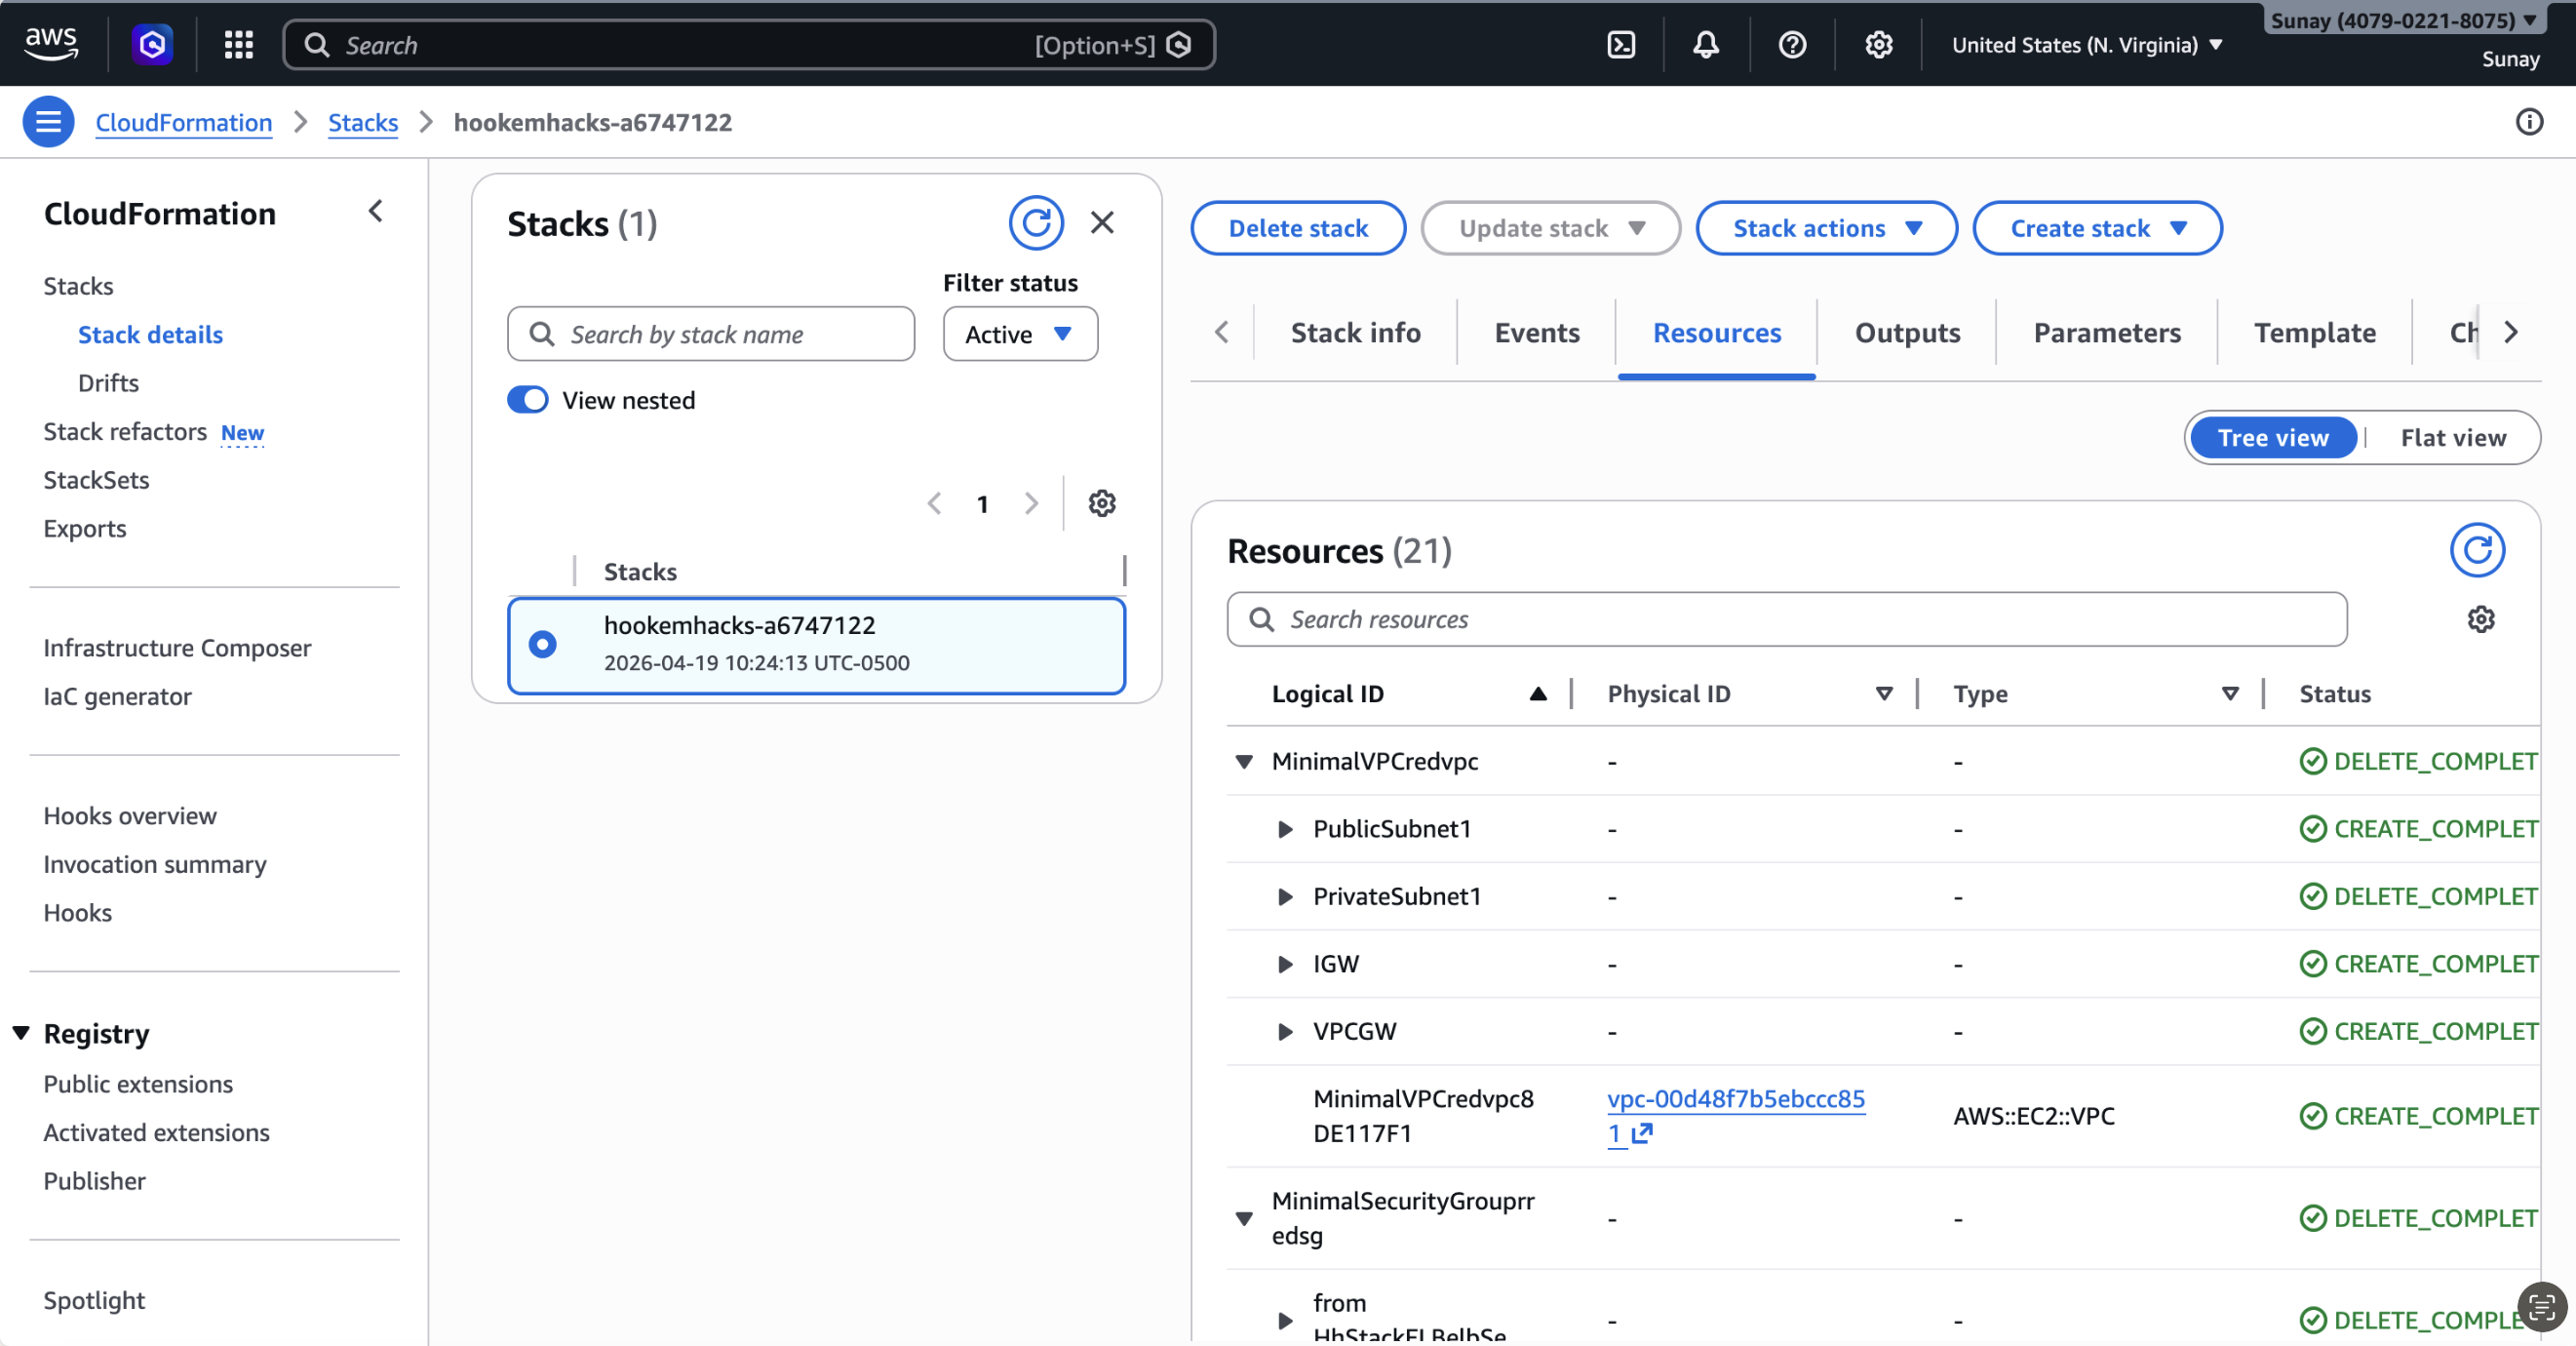Viewport: 2576px width, 1346px height.
Task: Select the hookemhacks-a6747122 stack radio button
Action: tap(543, 644)
